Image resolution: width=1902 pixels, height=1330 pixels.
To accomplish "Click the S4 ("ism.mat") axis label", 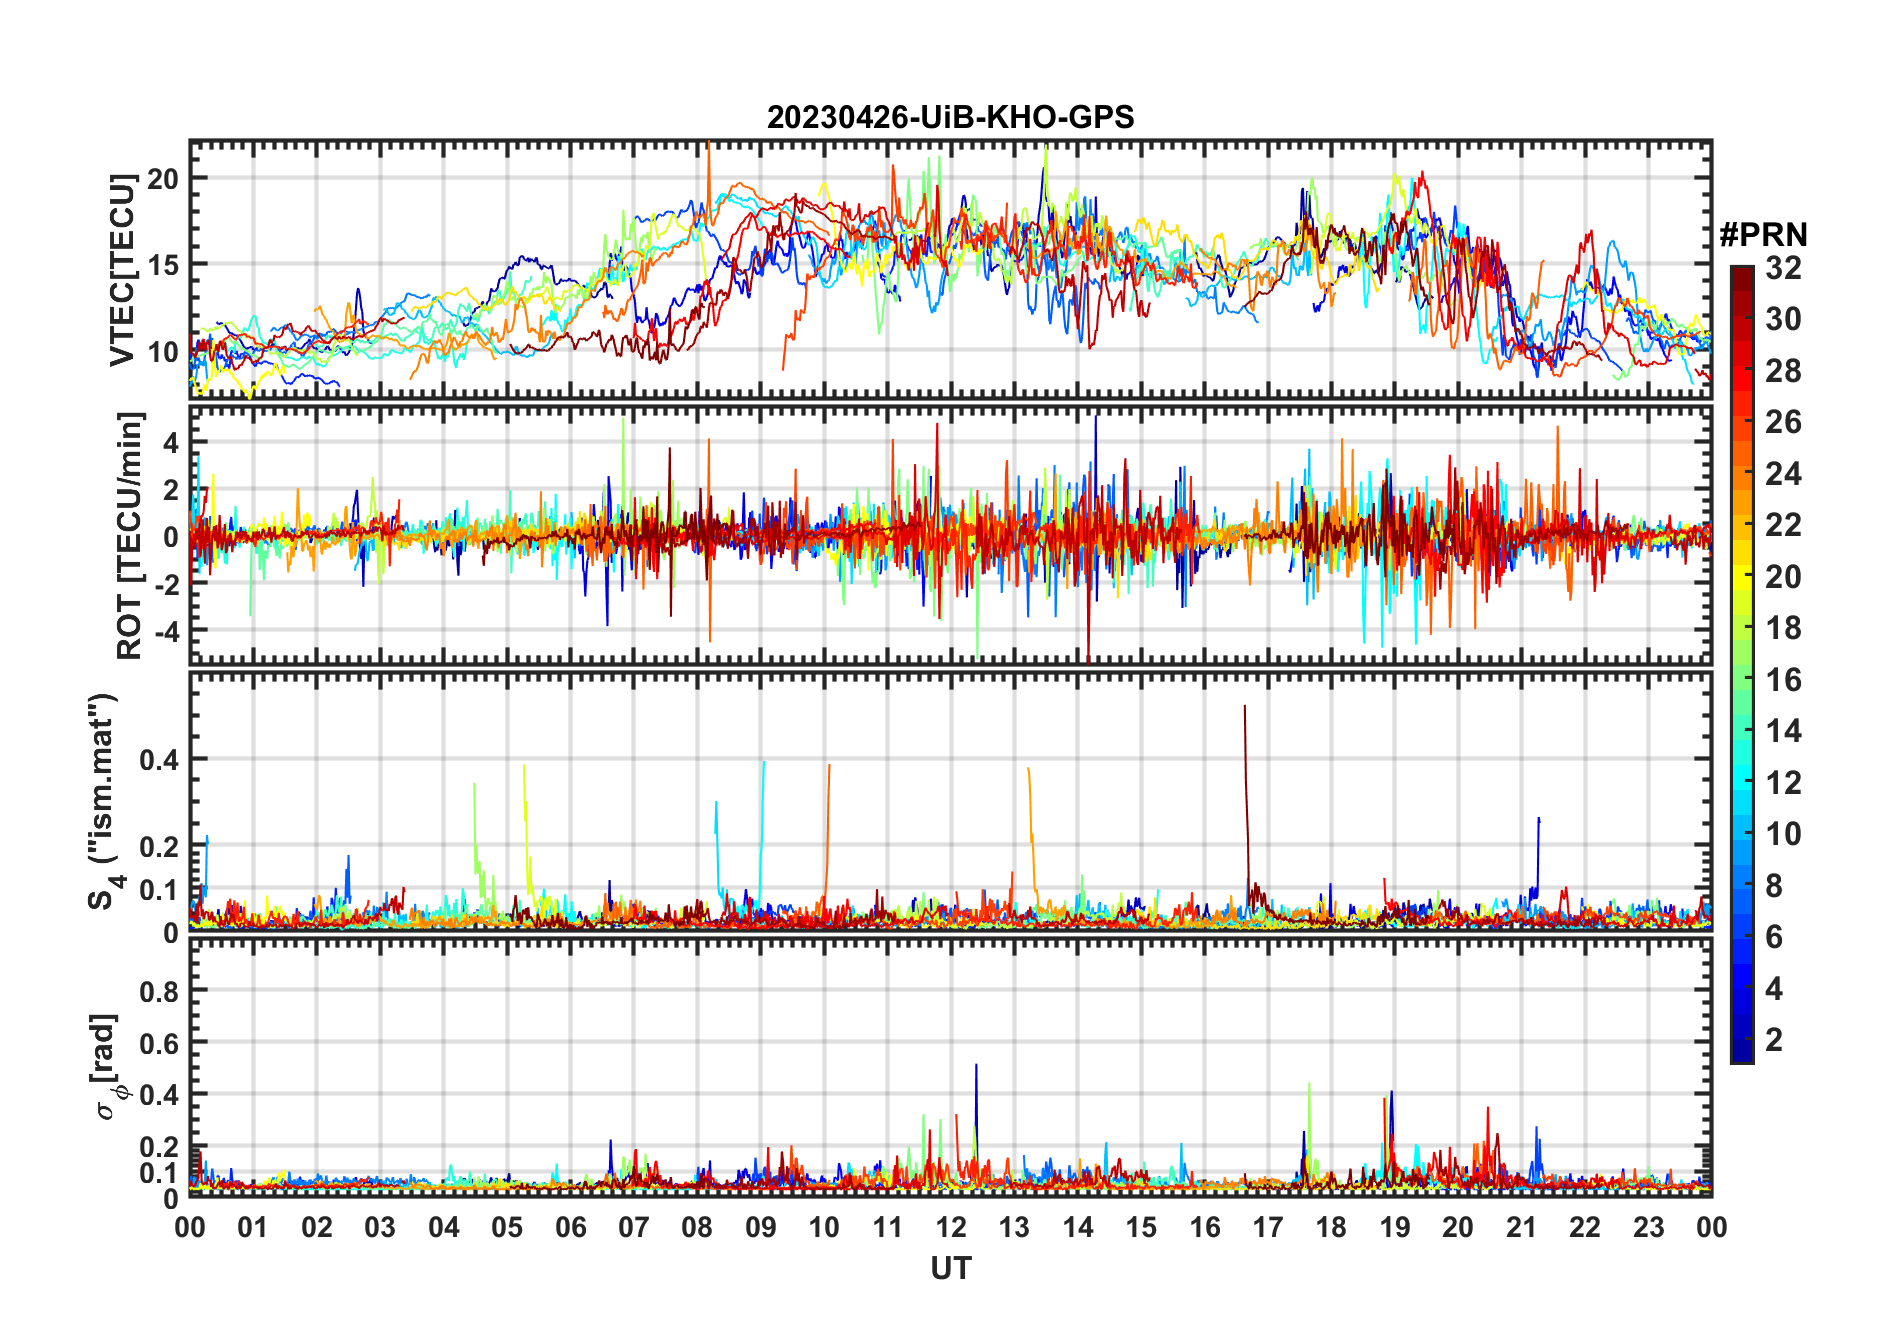I will pyautogui.click(x=104, y=802).
